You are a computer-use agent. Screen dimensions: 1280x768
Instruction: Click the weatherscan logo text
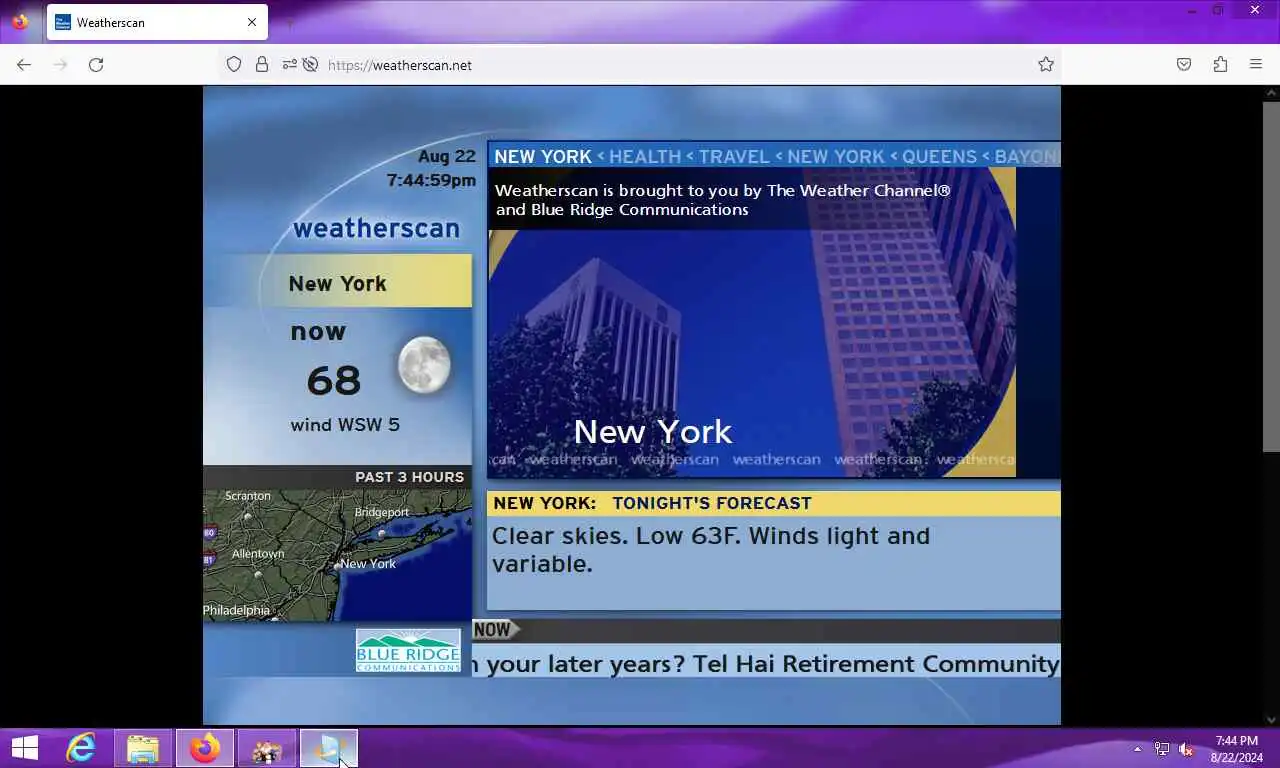point(376,228)
